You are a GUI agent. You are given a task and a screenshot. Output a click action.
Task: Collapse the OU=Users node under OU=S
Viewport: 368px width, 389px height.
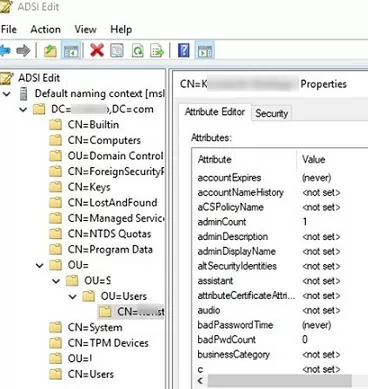(72, 297)
